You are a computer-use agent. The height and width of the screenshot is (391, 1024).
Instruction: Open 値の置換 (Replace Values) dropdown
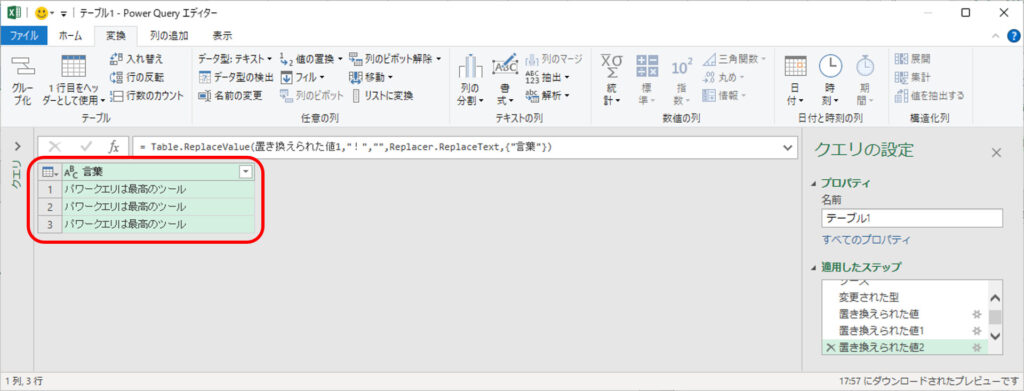311,59
